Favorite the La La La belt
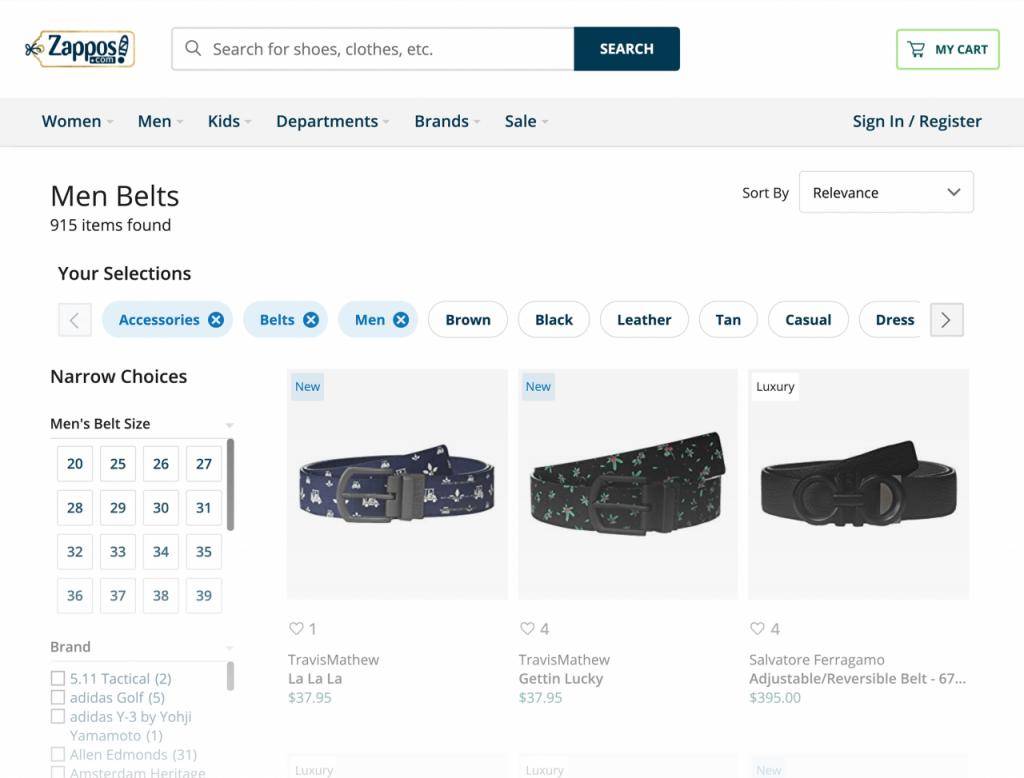Image resolution: width=1024 pixels, height=778 pixels. pyautogui.click(x=296, y=629)
